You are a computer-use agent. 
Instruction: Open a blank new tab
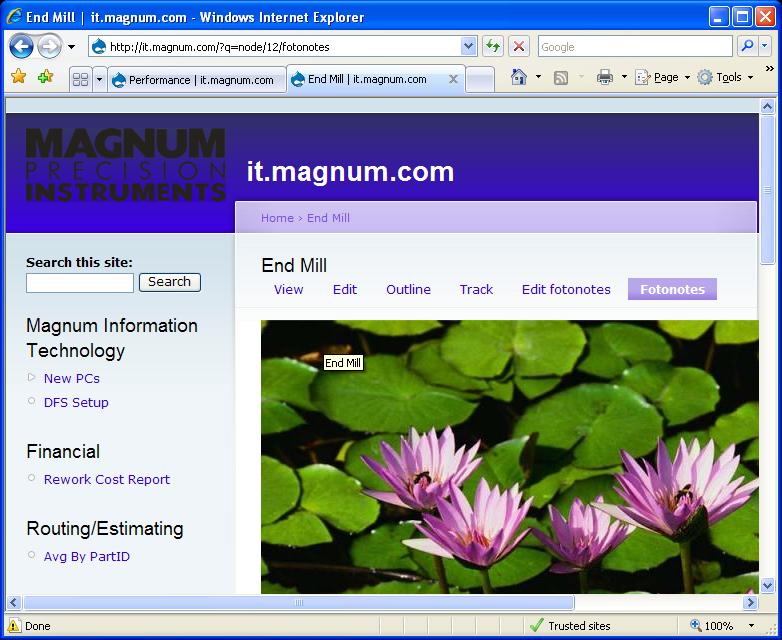pos(480,80)
